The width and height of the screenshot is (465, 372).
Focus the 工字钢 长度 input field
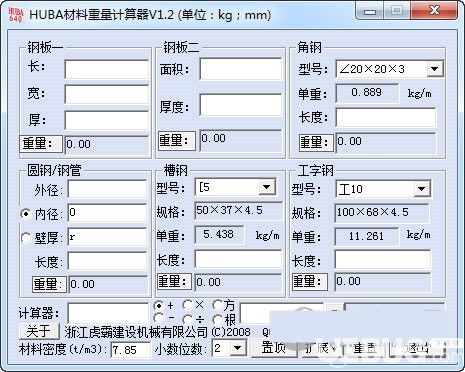(383, 259)
